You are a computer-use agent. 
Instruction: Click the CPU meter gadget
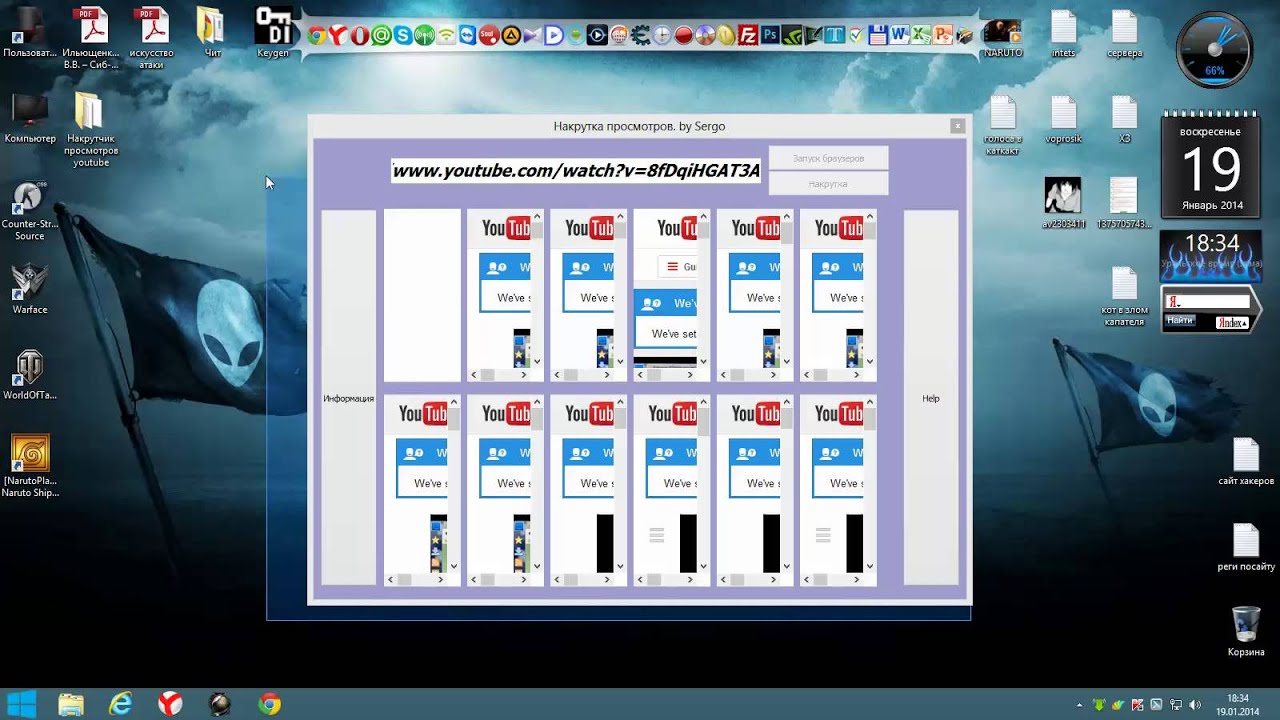[x=1214, y=50]
